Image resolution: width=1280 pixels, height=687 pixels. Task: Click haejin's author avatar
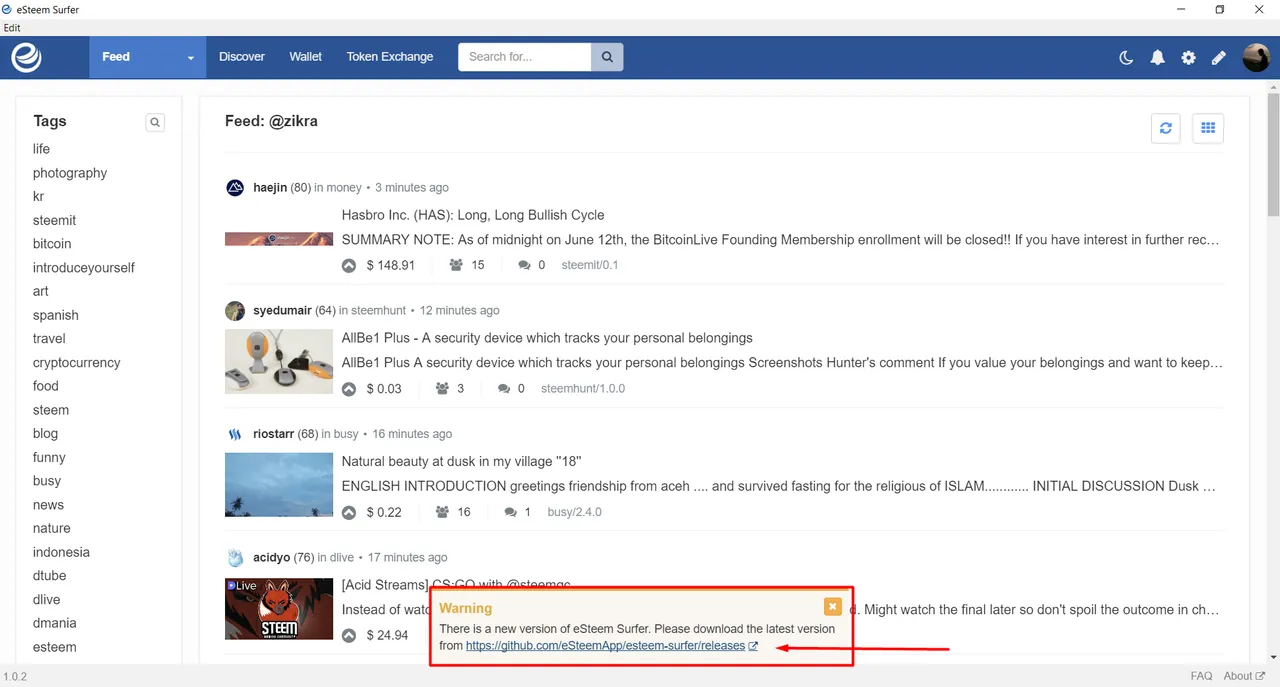[235, 187]
